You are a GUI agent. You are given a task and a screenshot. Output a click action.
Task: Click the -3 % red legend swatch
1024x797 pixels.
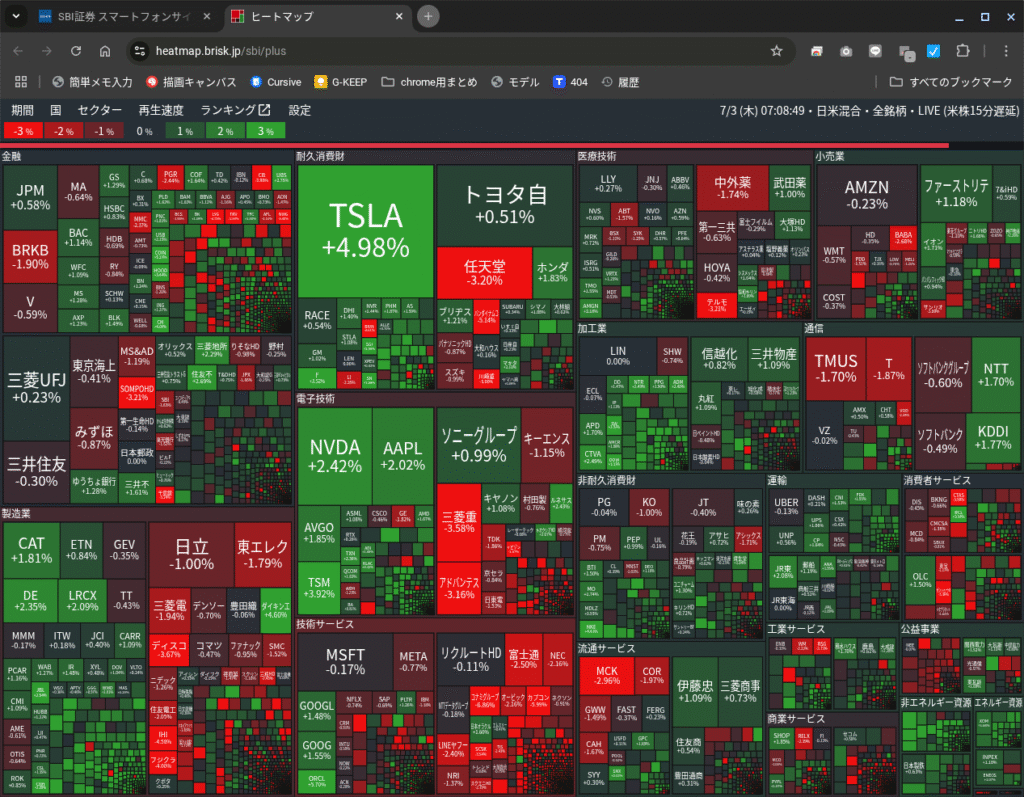tap(24, 131)
